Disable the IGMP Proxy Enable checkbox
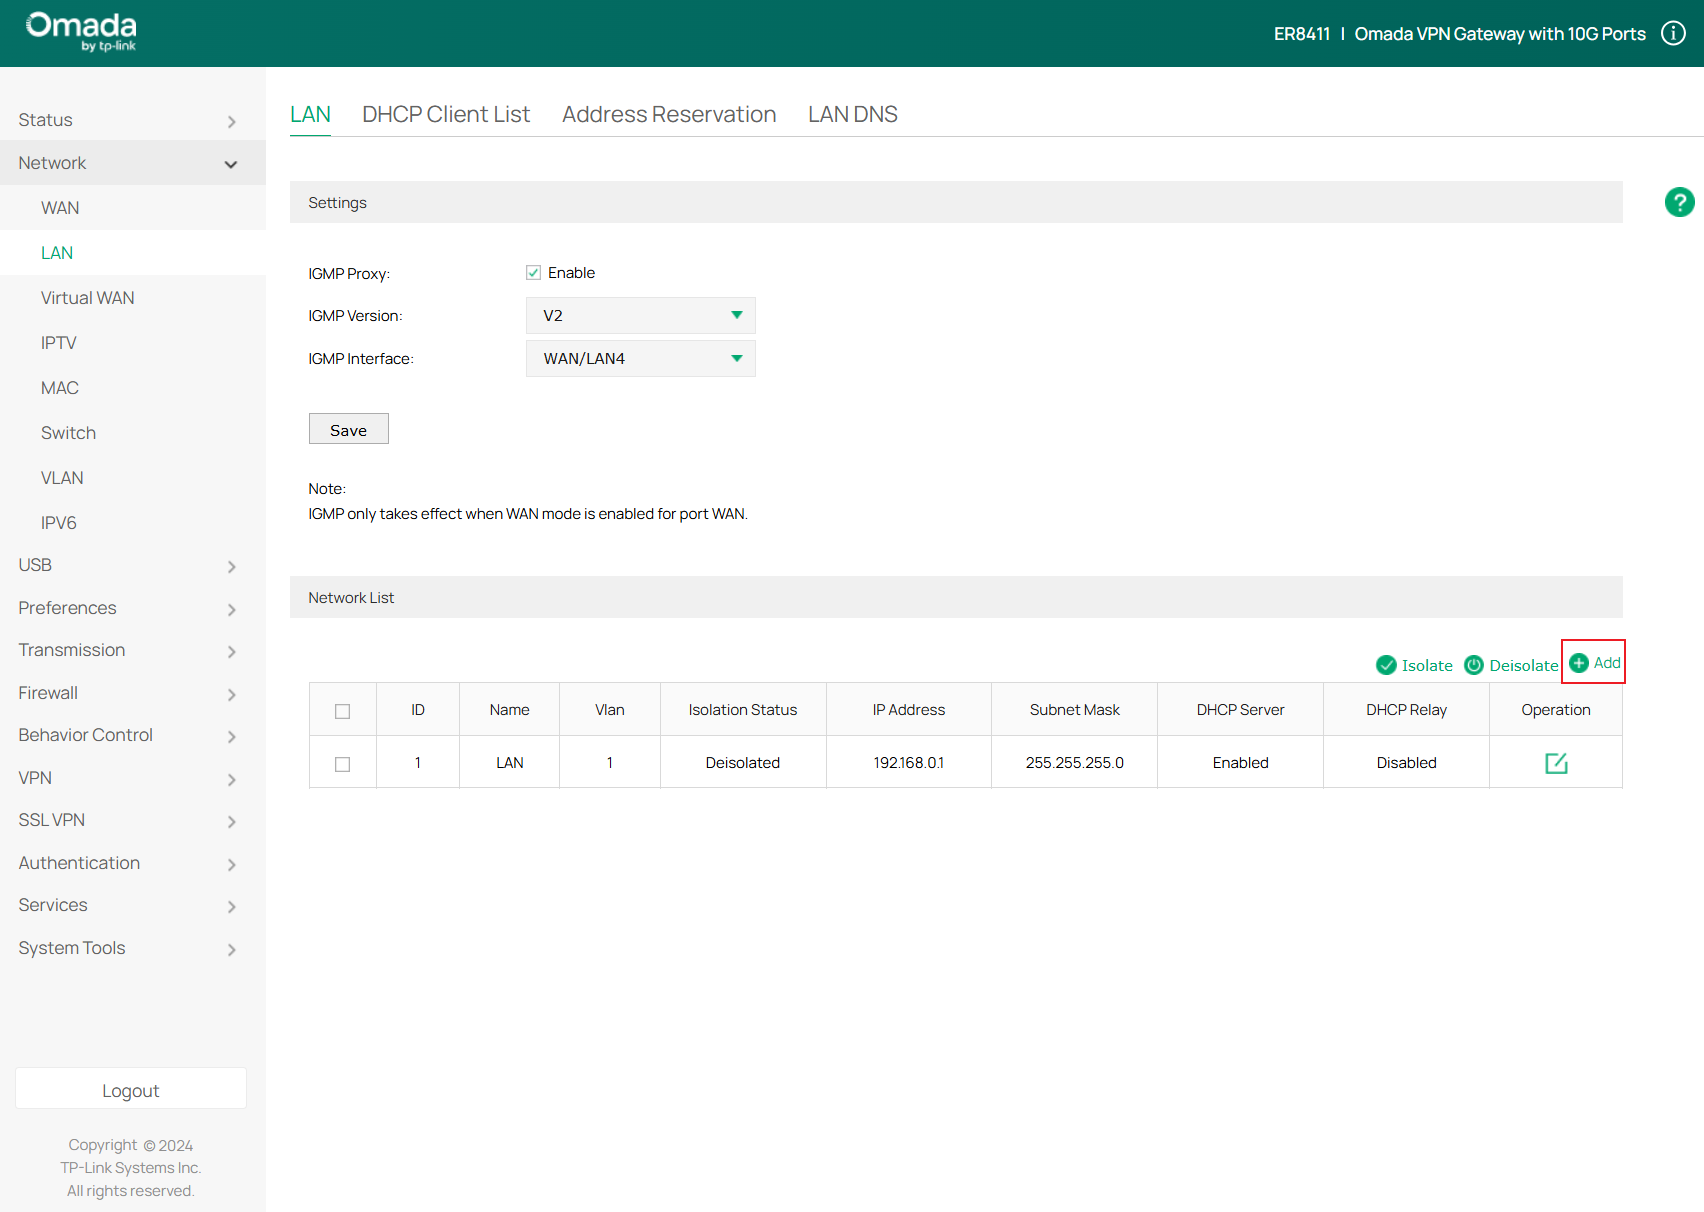Image resolution: width=1704 pixels, height=1212 pixels. pos(533,271)
